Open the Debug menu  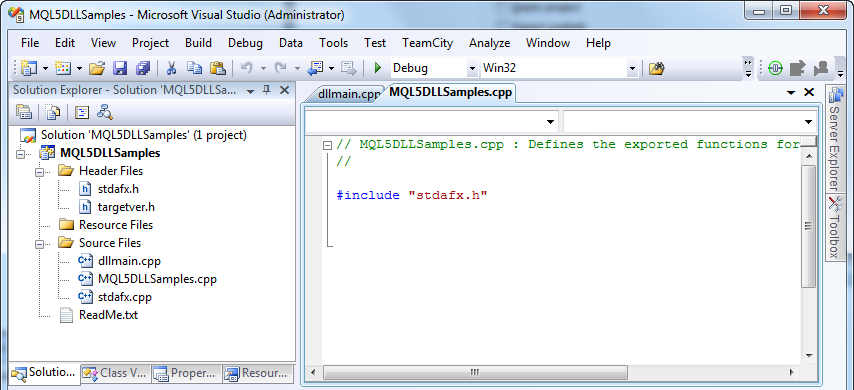click(245, 42)
